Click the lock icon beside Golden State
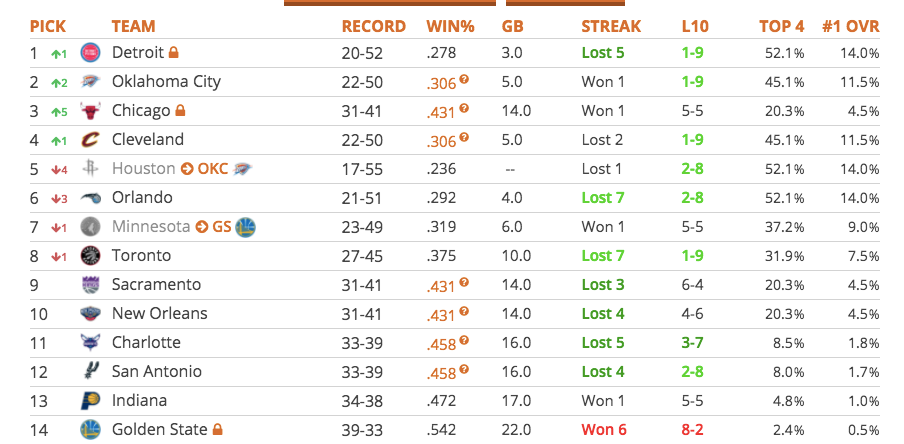The height and width of the screenshot is (444, 904). point(216,429)
